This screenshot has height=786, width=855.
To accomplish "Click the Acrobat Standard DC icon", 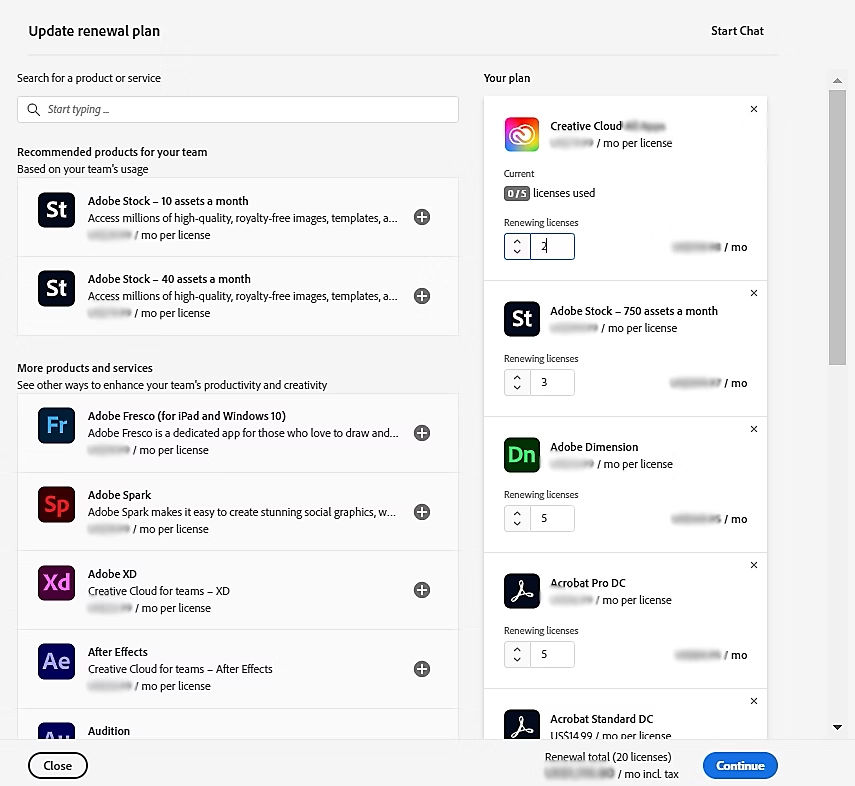I will [522, 724].
